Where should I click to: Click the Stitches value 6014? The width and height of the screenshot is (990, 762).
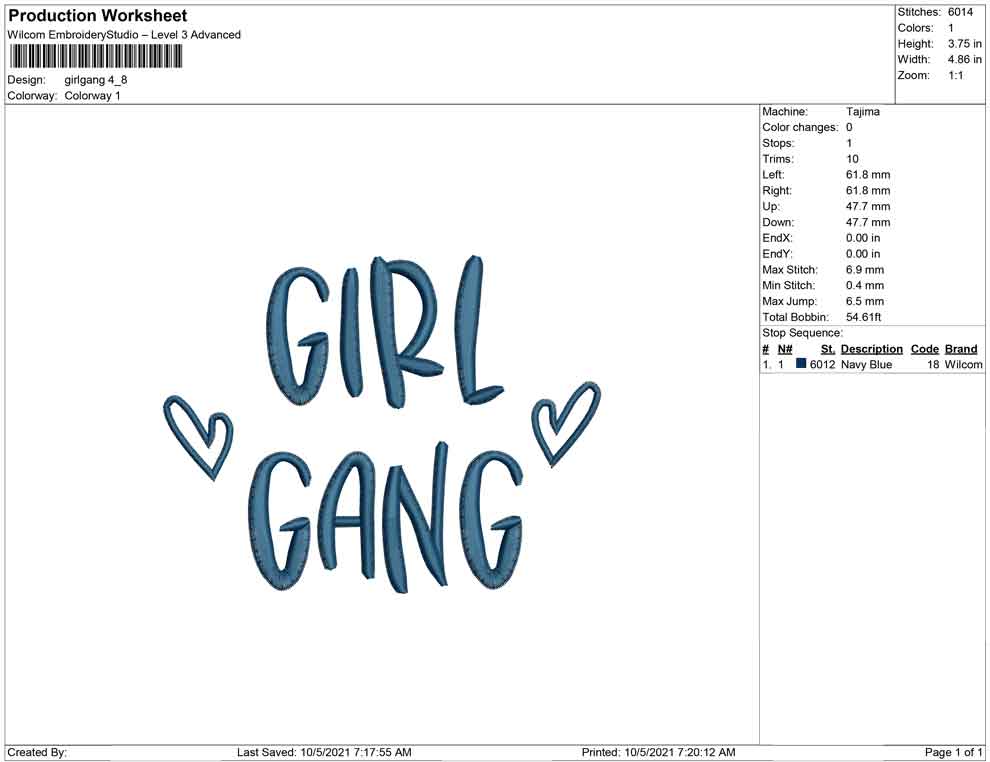point(960,12)
